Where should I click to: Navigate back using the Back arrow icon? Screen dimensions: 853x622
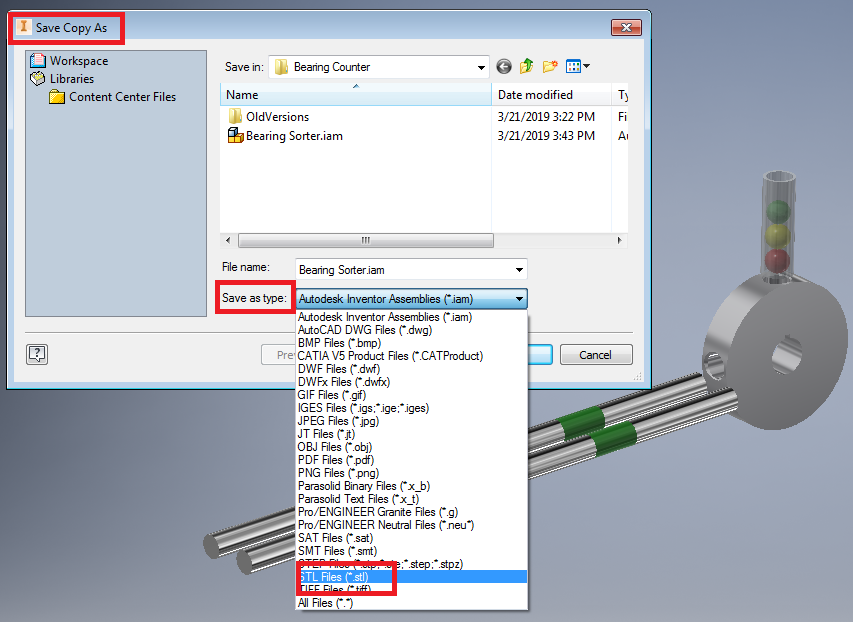[503, 66]
